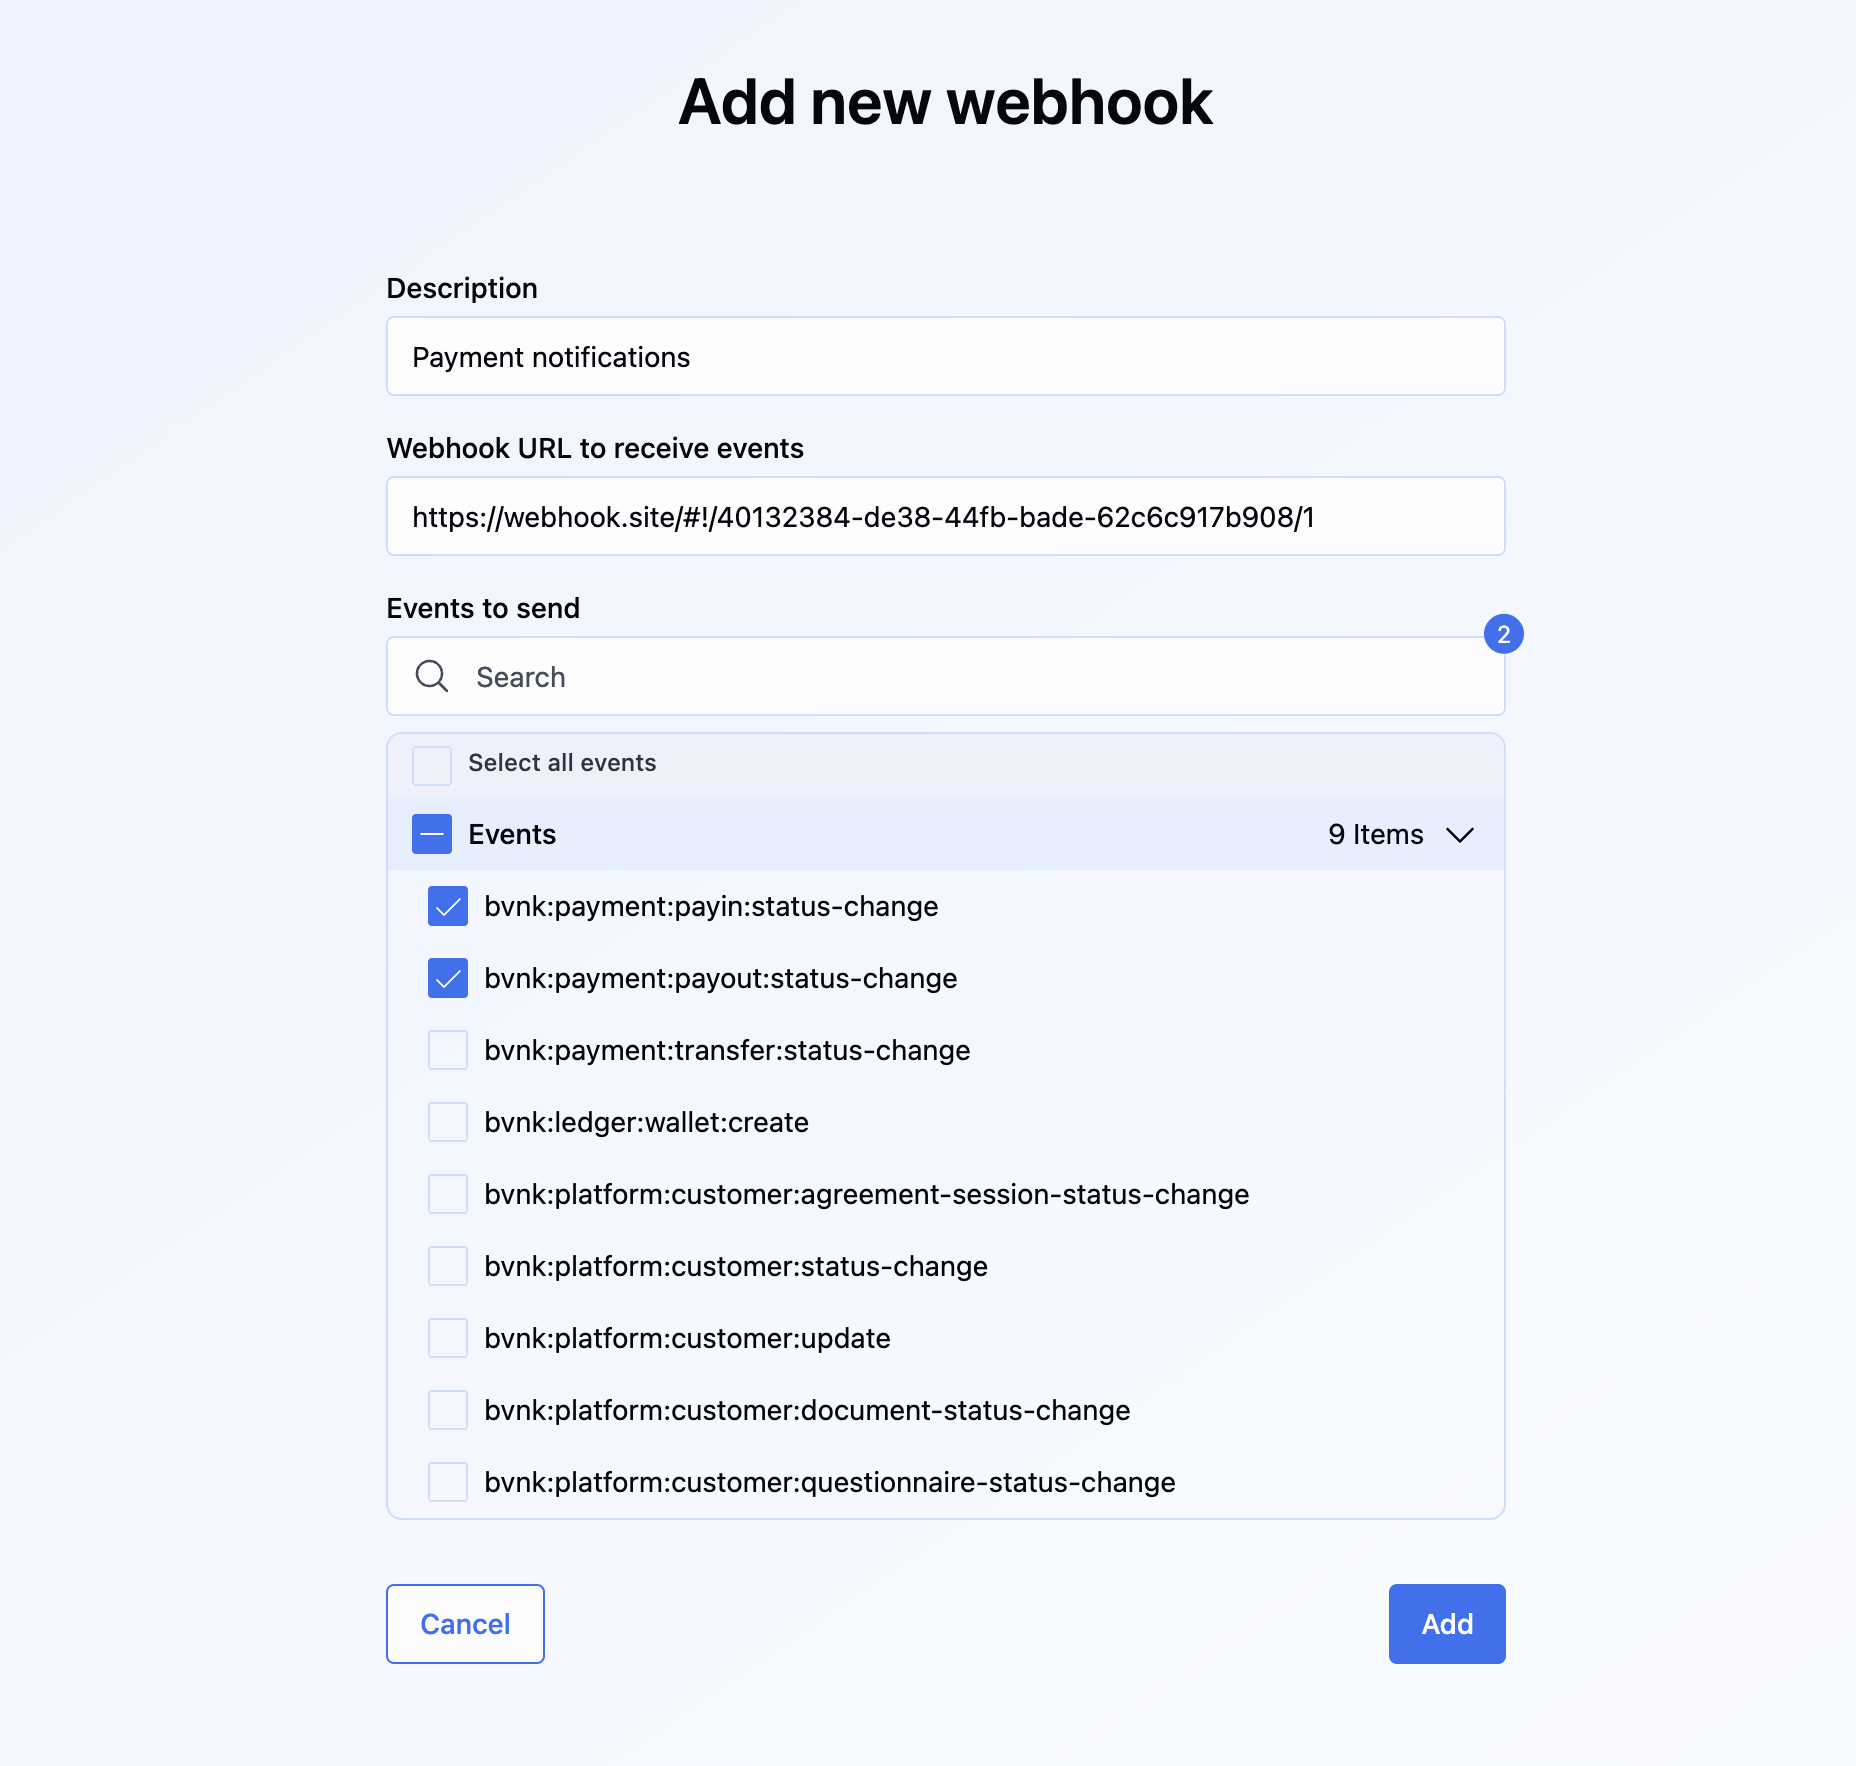Collapse the Events group chevron

(1460, 835)
